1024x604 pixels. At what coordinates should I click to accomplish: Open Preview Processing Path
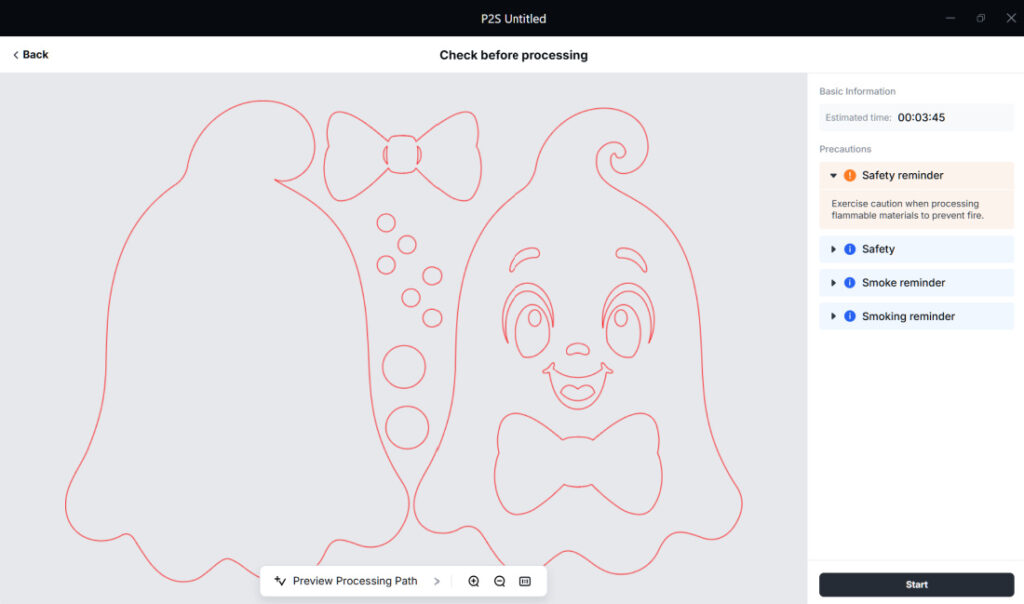[x=355, y=580]
